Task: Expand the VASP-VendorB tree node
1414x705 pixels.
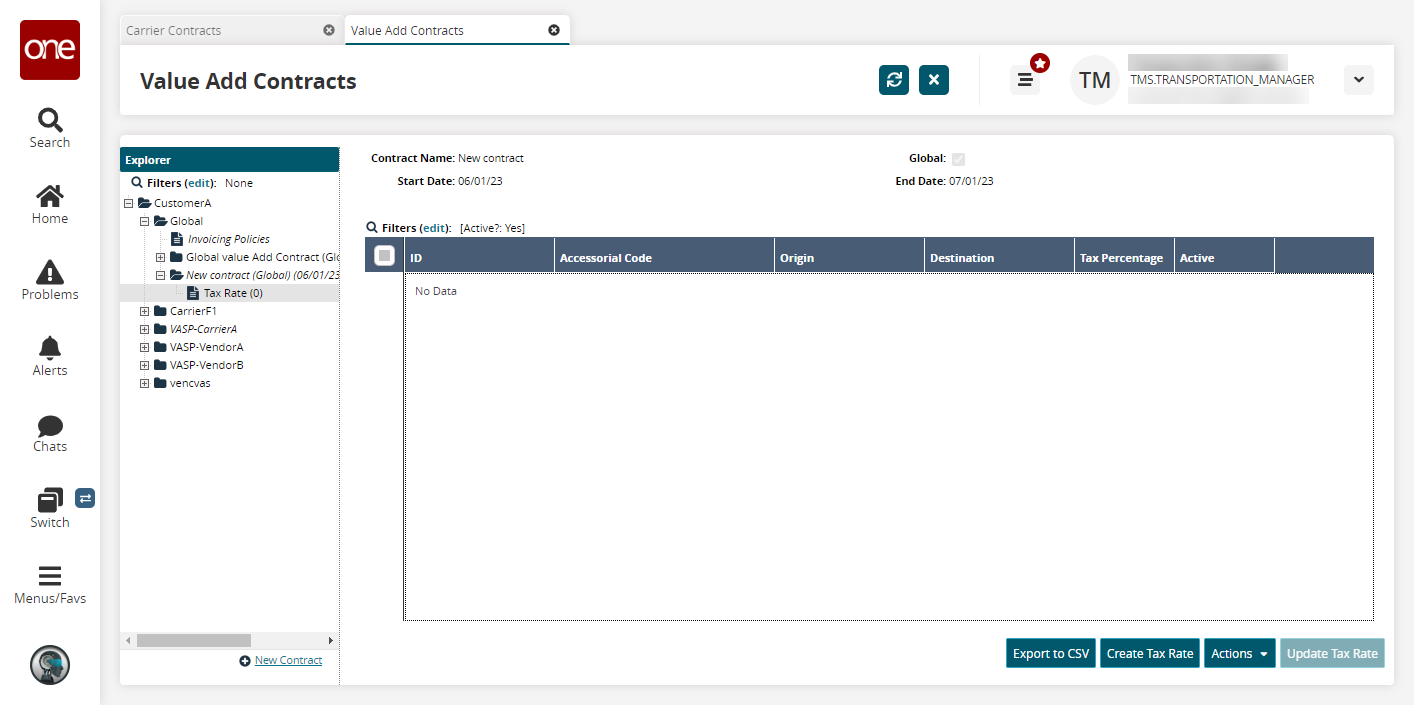Action: 144,365
